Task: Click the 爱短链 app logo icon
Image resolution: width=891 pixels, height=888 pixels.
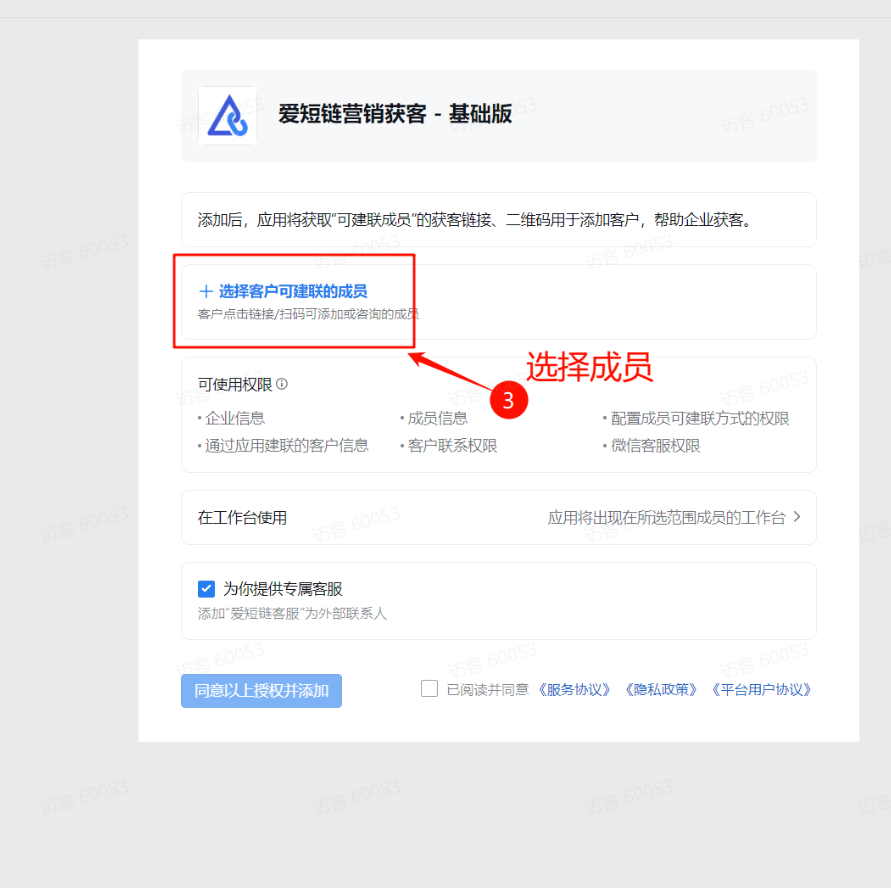Action: (227, 115)
